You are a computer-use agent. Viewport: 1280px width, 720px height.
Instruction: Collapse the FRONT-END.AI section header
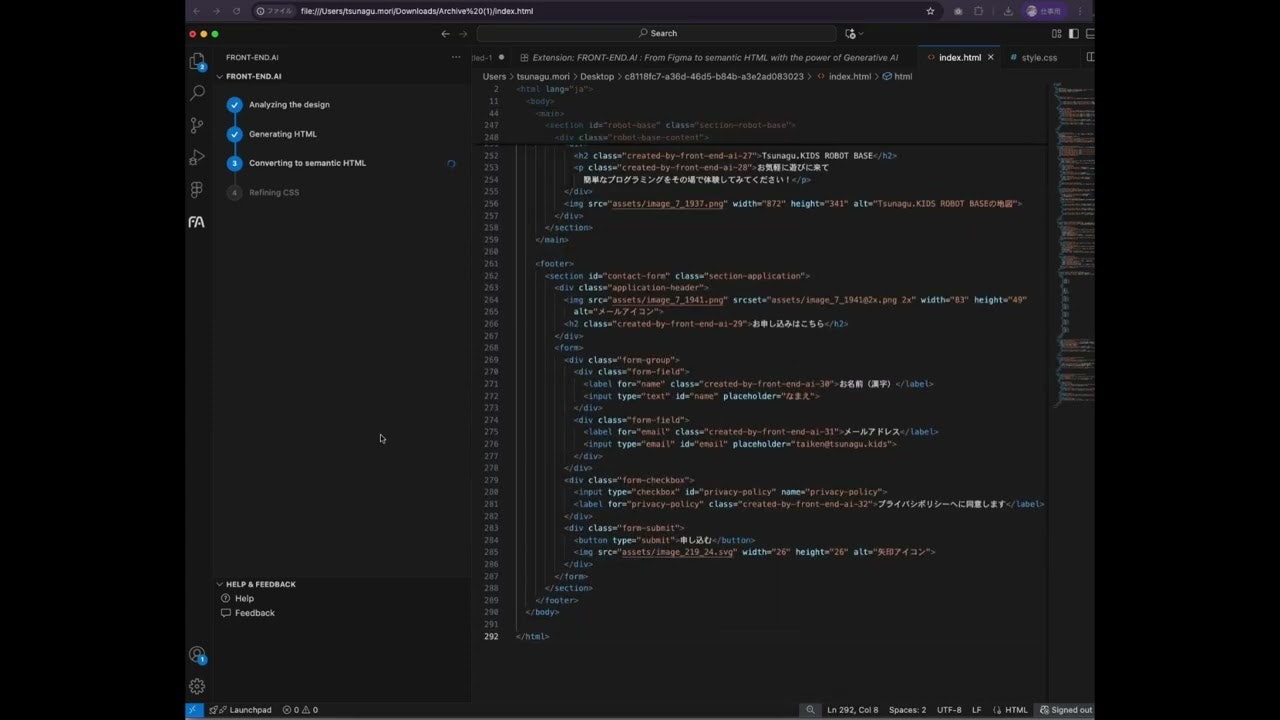(253, 76)
